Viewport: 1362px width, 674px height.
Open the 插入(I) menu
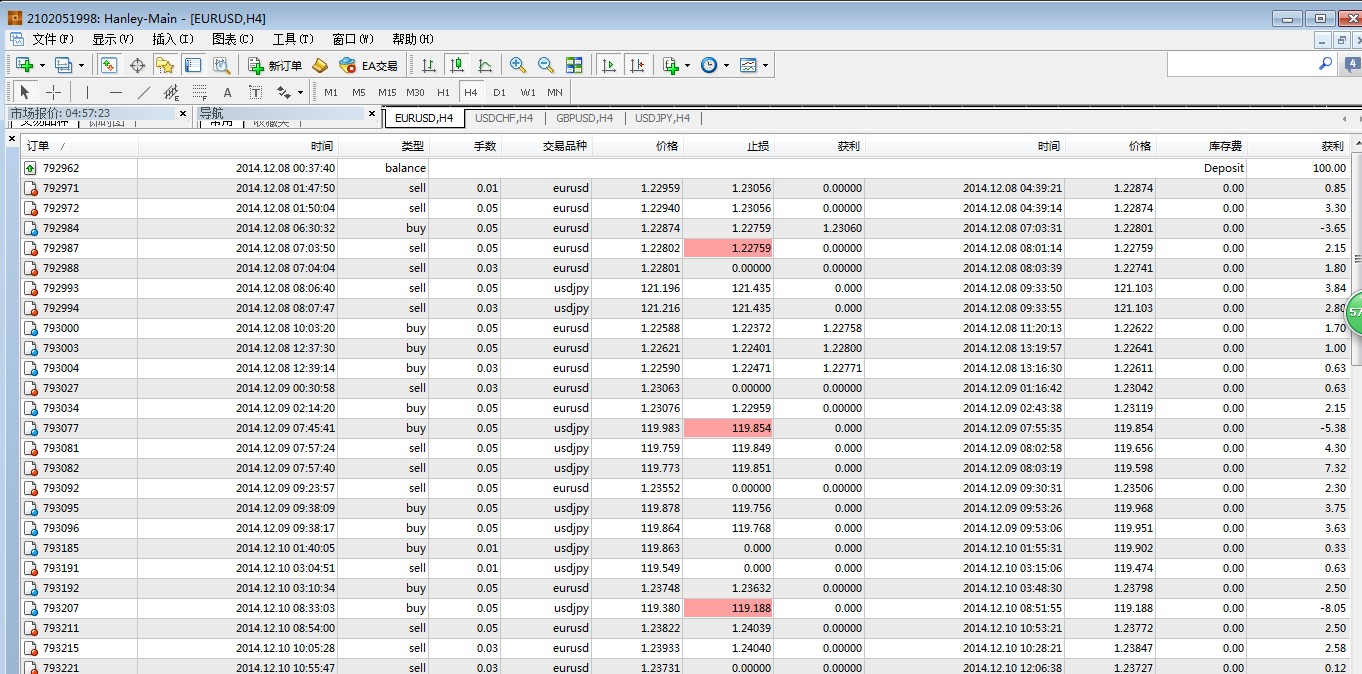[173, 39]
